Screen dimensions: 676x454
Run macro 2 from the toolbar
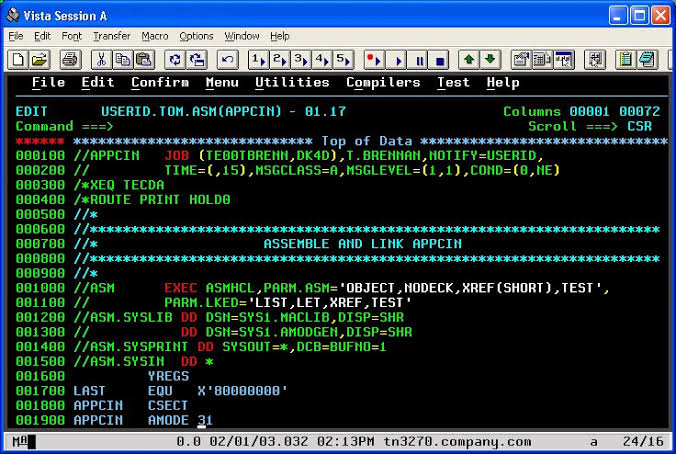click(280, 59)
